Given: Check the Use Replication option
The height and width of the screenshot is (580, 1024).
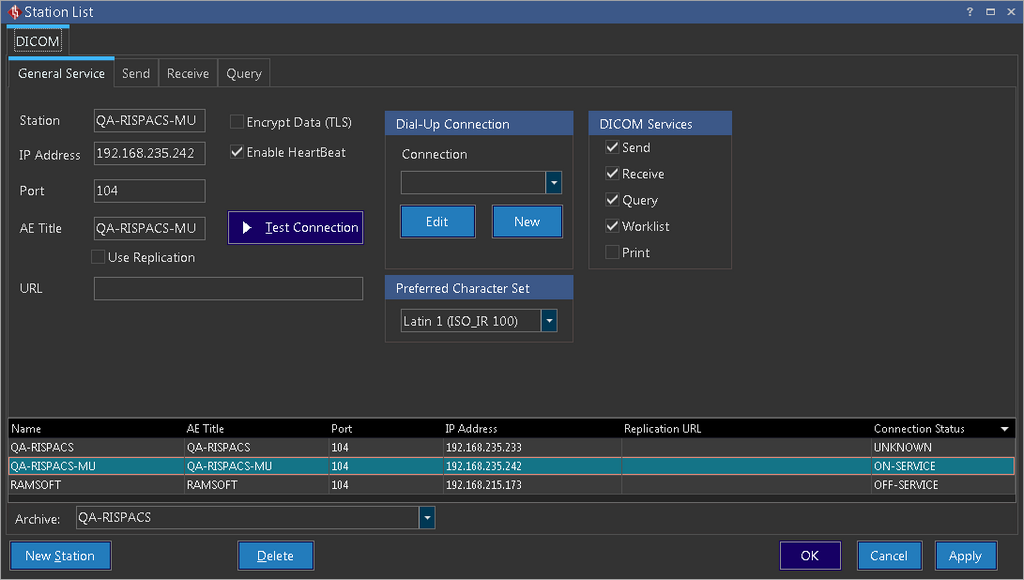Looking at the screenshot, I should click(x=98, y=257).
